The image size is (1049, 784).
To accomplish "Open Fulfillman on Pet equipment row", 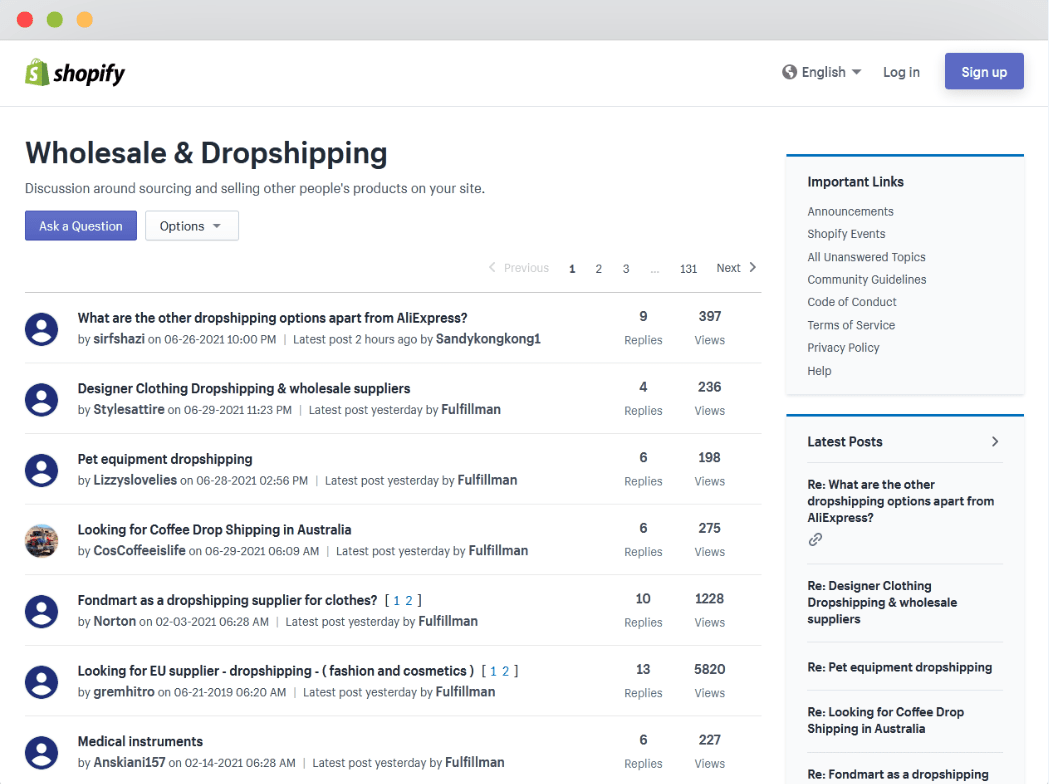I will [x=487, y=480].
